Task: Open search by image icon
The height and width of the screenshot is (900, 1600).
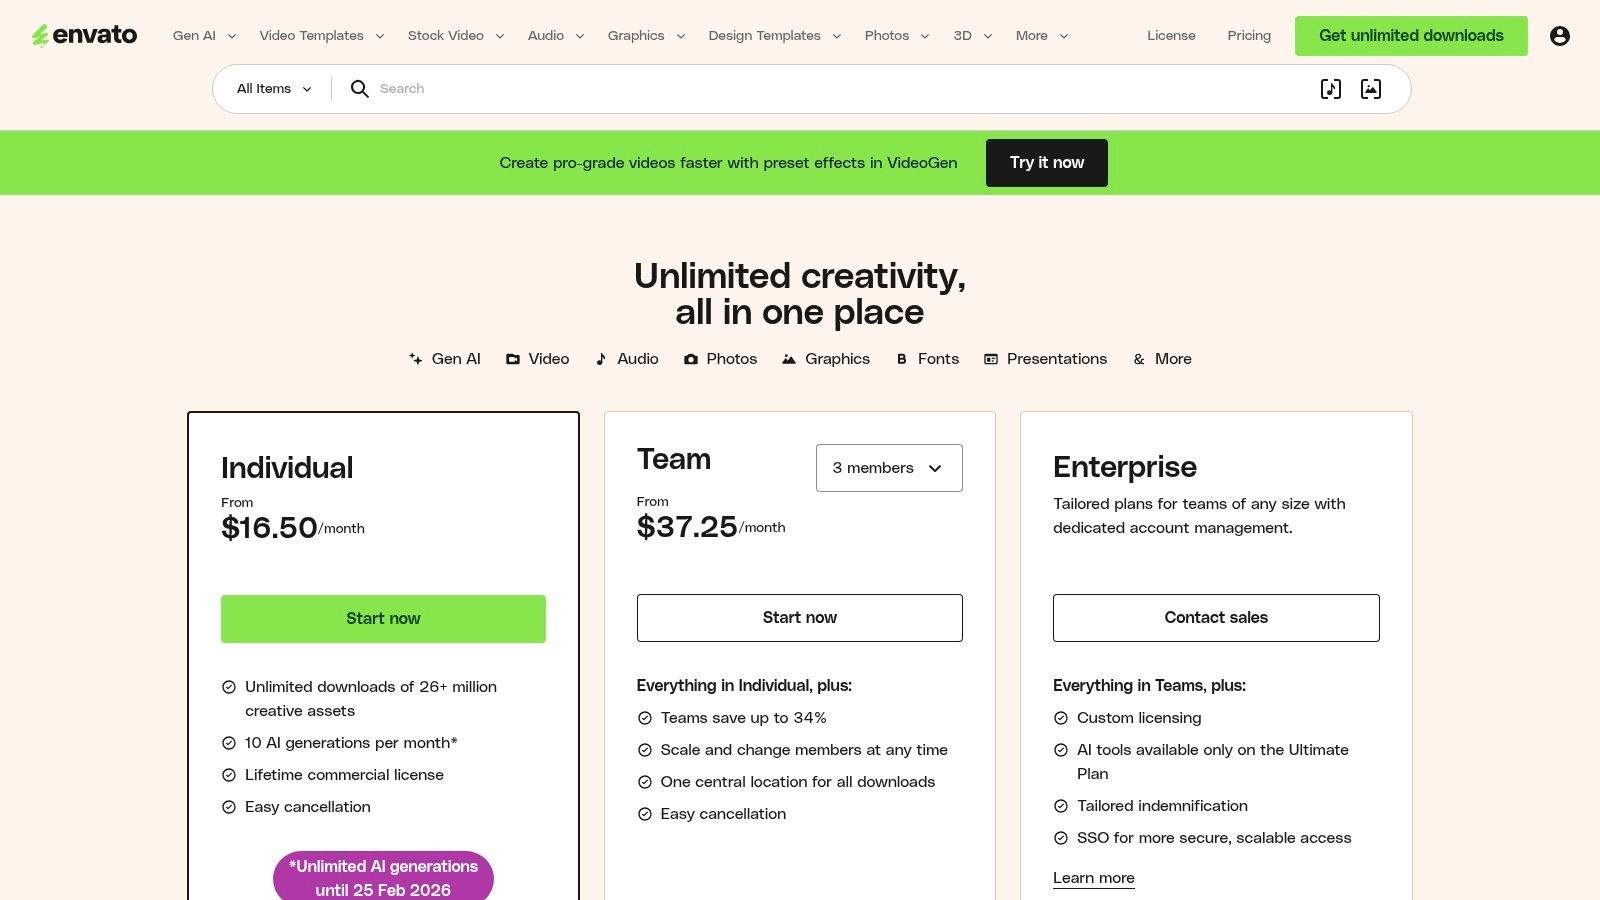Action: (x=1370, y=89)
